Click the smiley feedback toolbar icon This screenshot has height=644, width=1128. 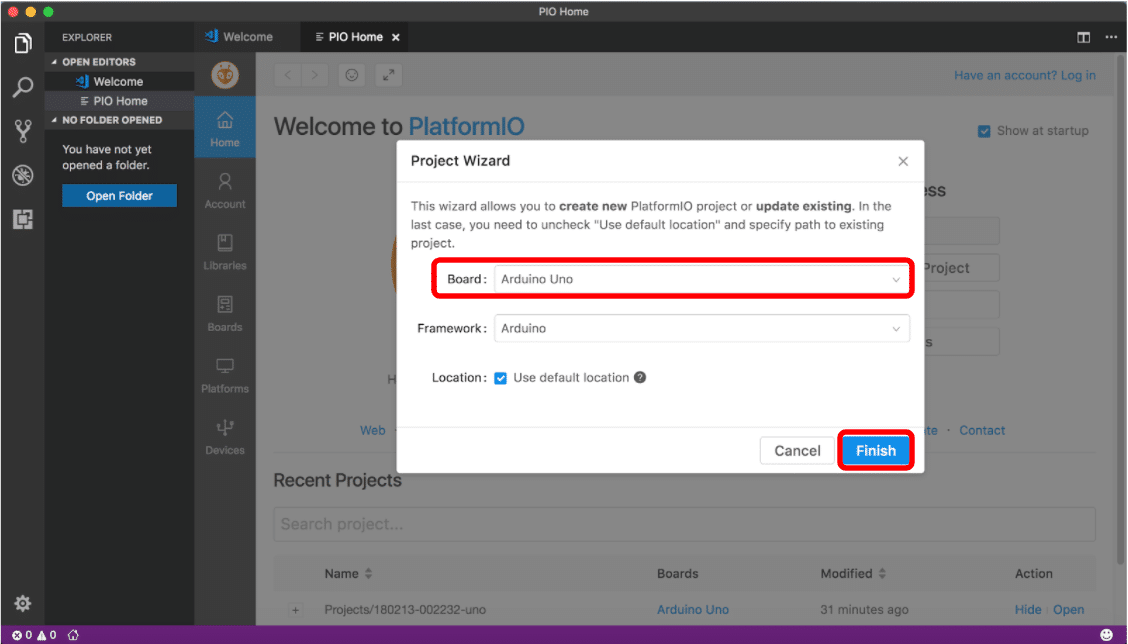click(x=352, y=75)
